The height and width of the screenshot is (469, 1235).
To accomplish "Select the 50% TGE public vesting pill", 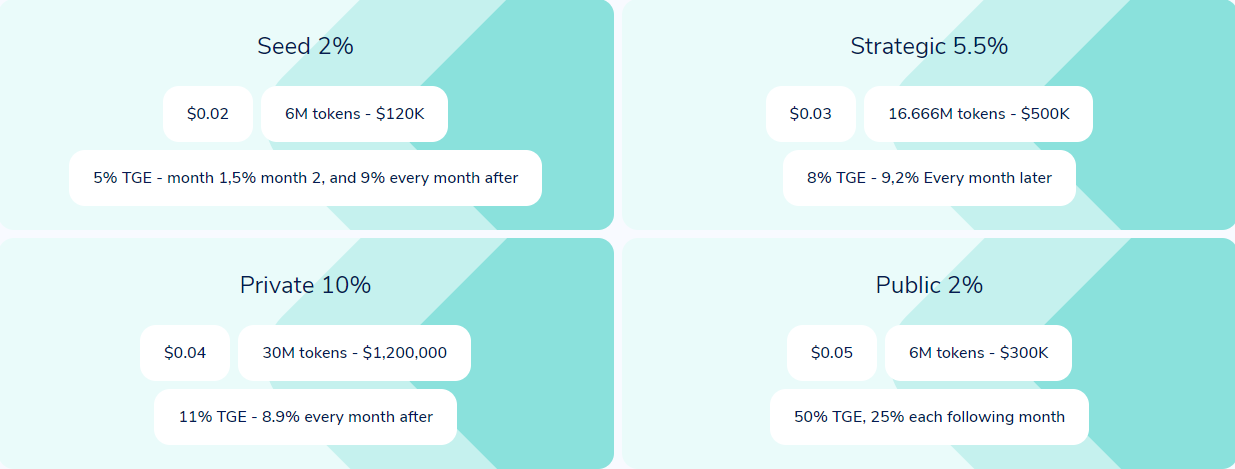I will coord(929,417).
